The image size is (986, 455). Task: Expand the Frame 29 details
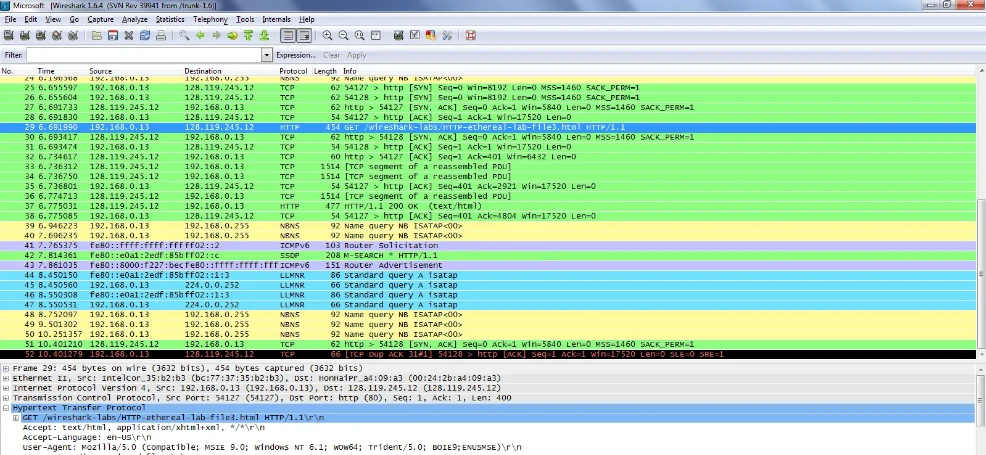(x=6, y=368)
